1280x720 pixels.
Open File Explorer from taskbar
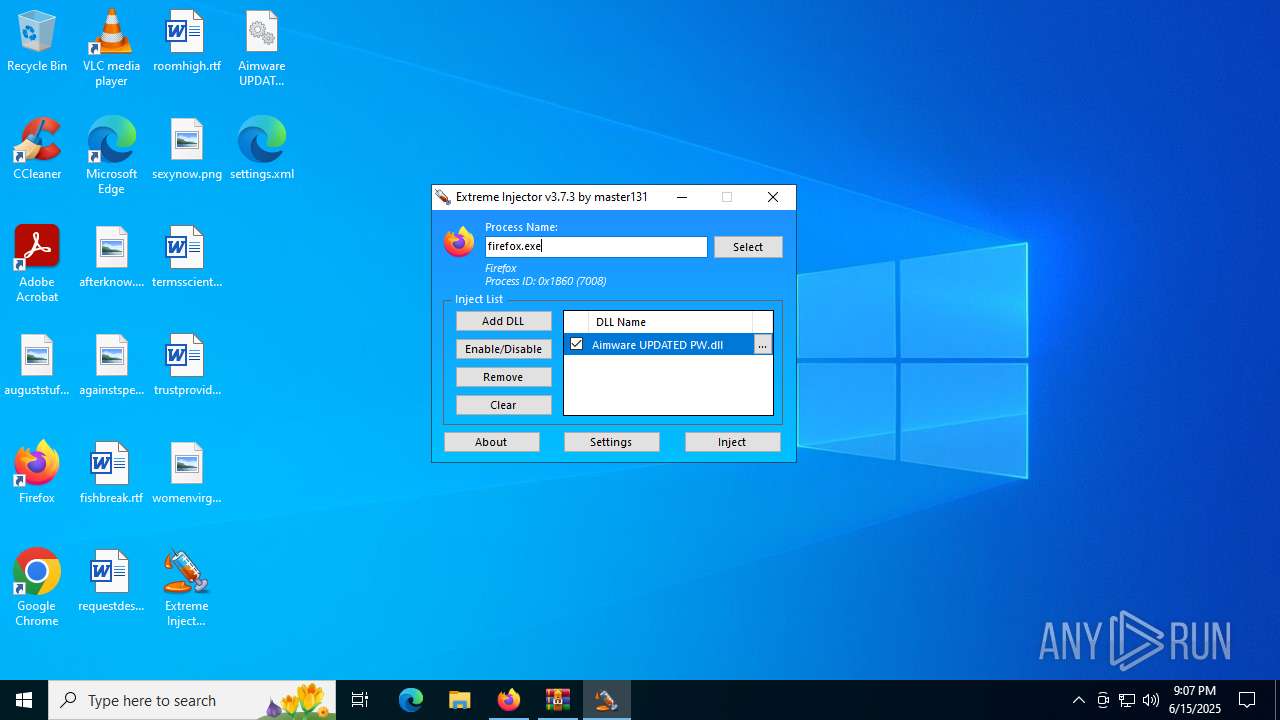pyautogui.click(x=459, y=700)
